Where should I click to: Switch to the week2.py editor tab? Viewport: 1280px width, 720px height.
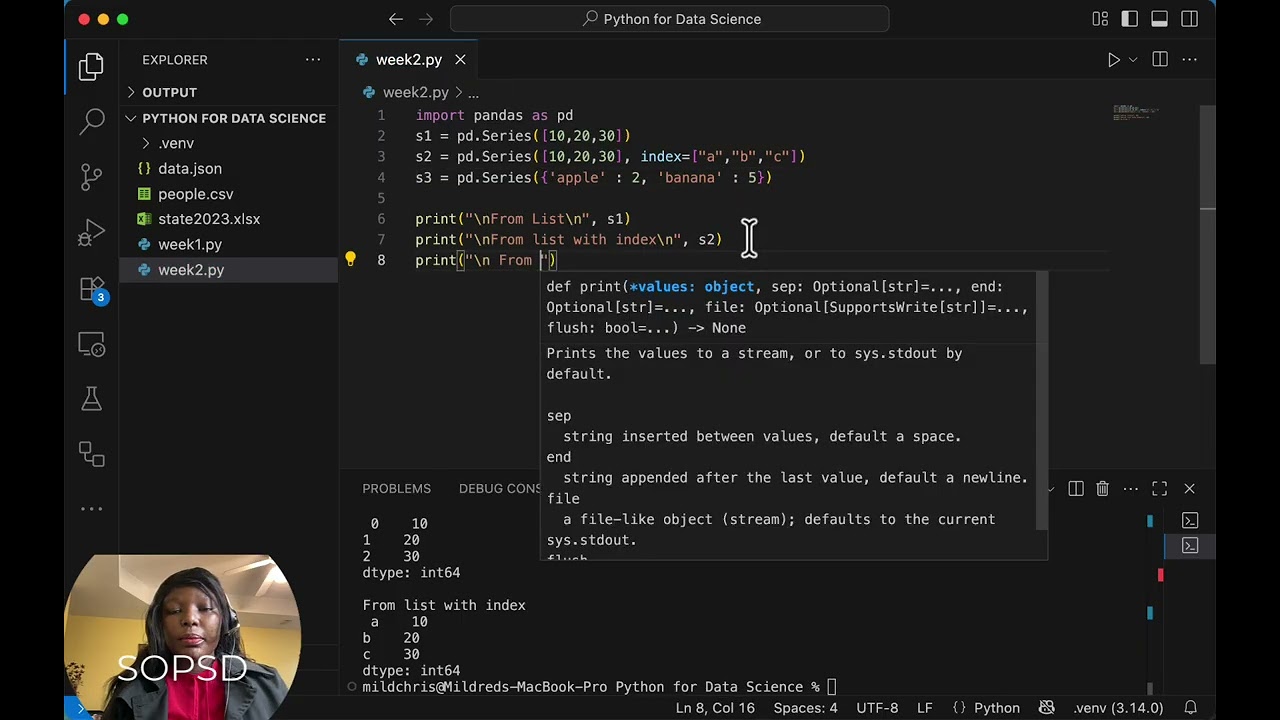pos(409,60)
